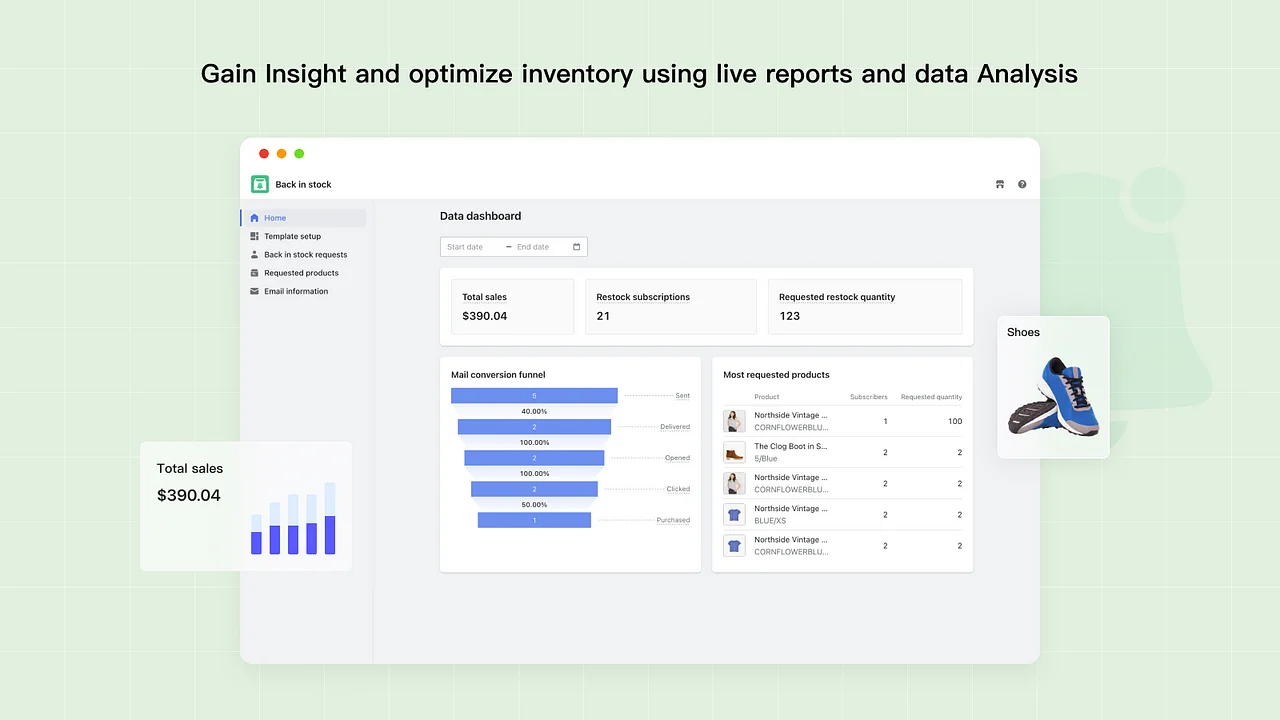Go to Email information page
1280x720 pixels.
[x=296, y=291]
